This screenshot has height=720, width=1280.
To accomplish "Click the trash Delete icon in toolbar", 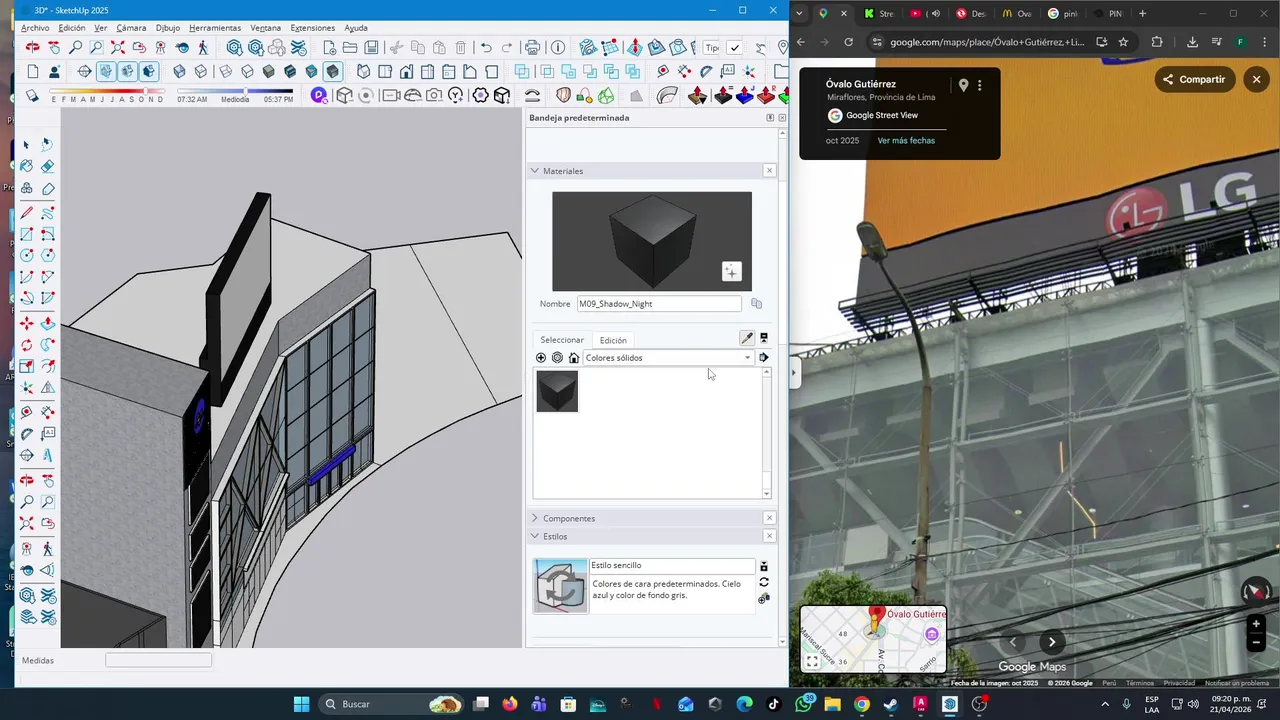I will pyautogui.click(x=460, y=47).
